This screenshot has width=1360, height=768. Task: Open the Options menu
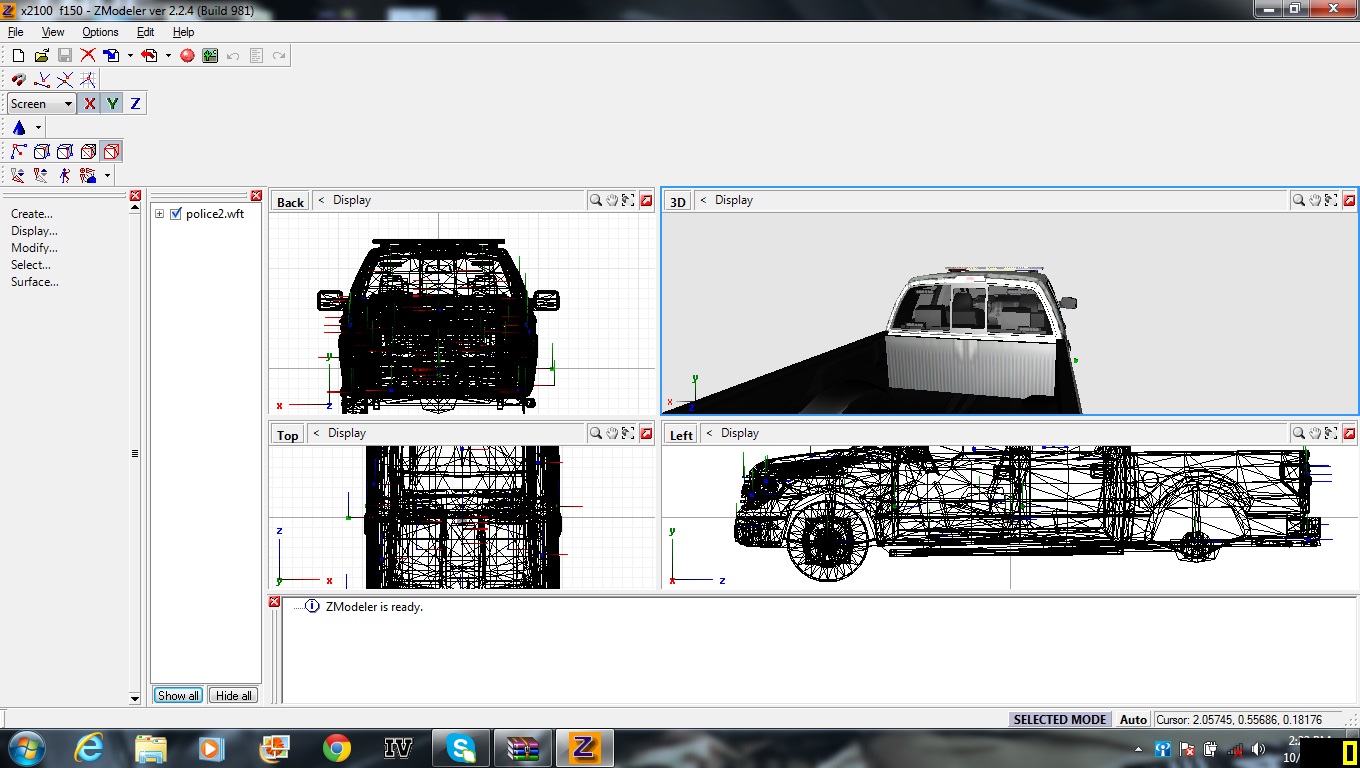[100, 32]
